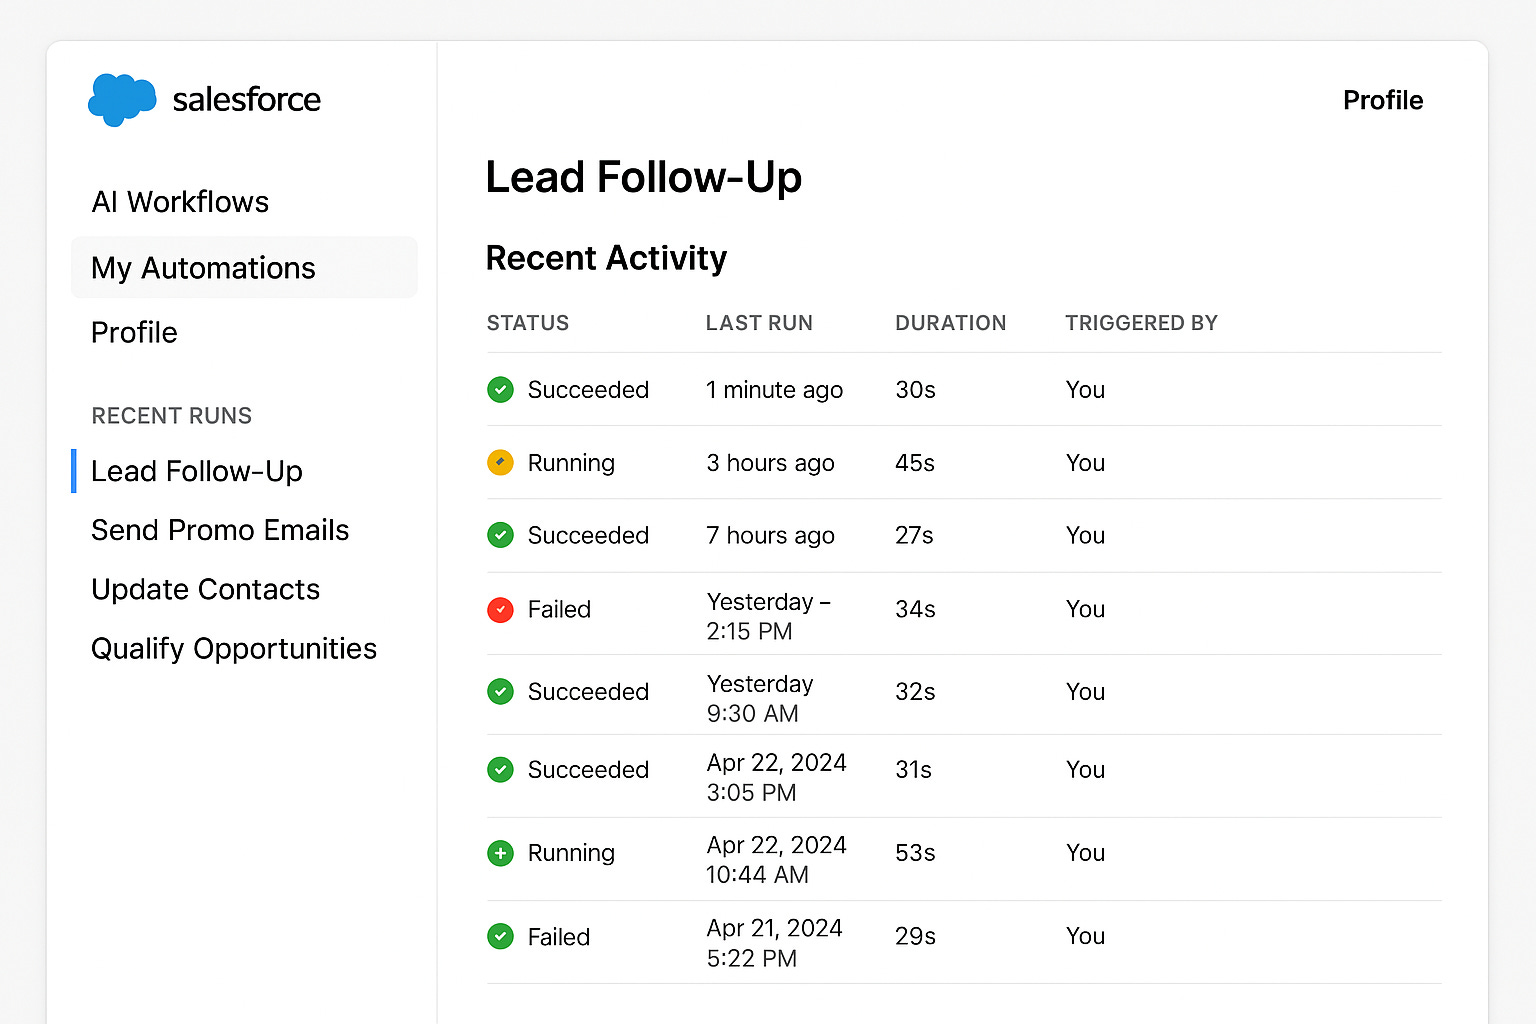Click the Salesforce cloud logo
Image resolution: width=1536 pixels, height=1024 pixels.
[122, 100]
